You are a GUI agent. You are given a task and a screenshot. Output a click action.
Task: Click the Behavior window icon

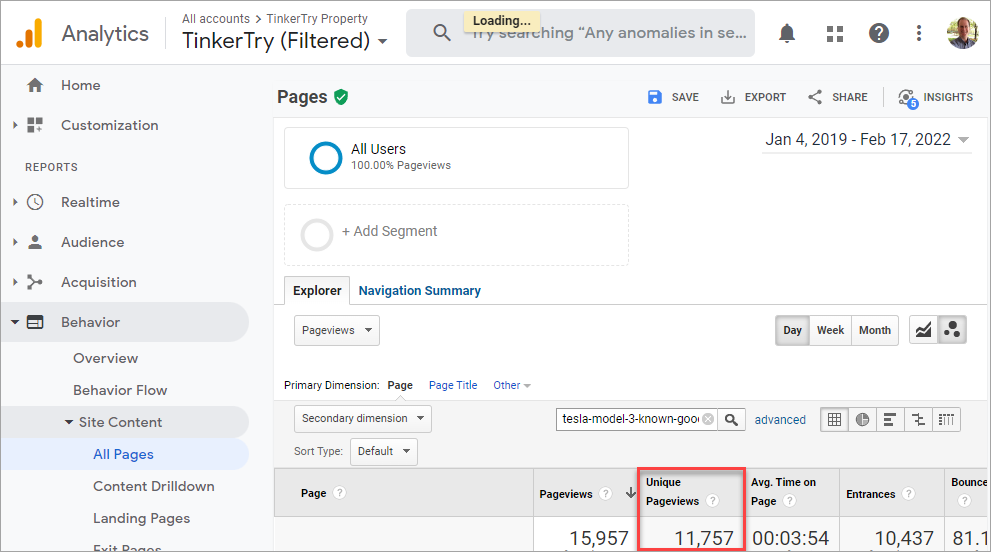(x=35, y=322)
